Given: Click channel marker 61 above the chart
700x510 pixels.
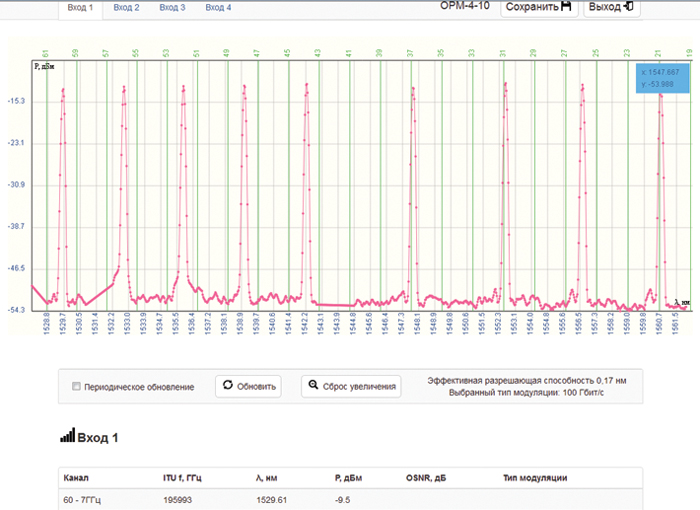Looking at the screenshot, I should pyautogui.click(x=46, y=51).
